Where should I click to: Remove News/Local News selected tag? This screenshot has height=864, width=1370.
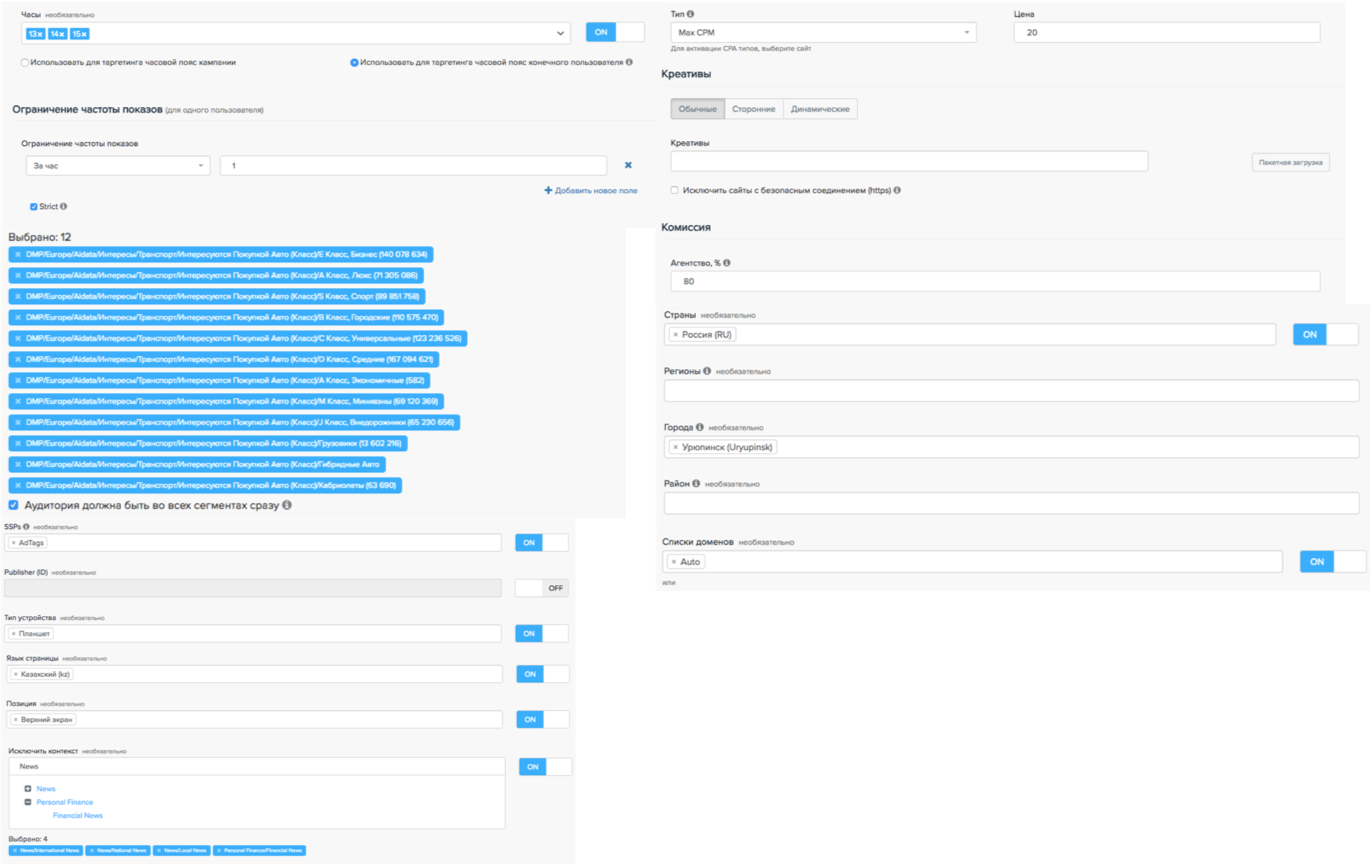click(160, 850)
